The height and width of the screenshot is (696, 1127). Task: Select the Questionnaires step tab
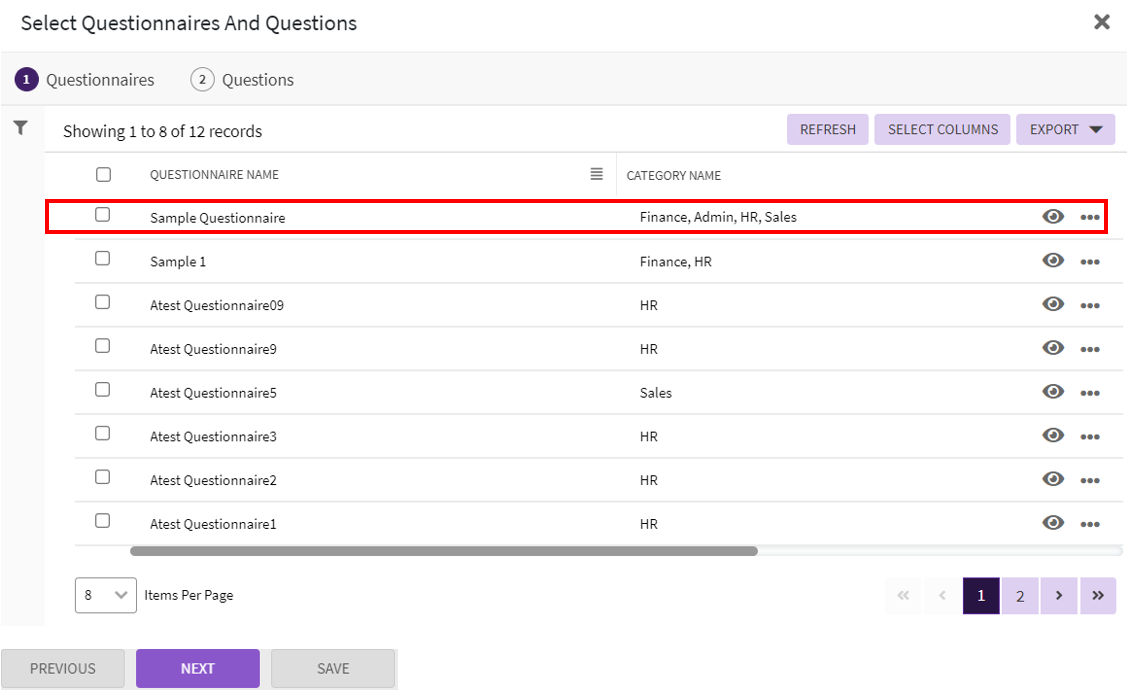click(85, 80)
